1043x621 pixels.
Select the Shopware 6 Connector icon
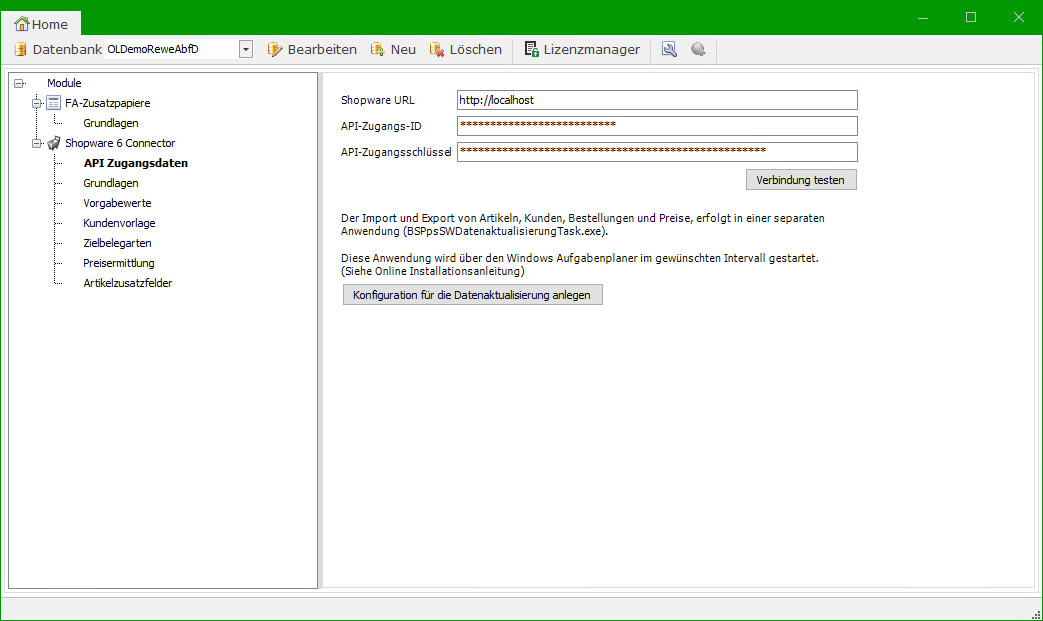(54, 143)
